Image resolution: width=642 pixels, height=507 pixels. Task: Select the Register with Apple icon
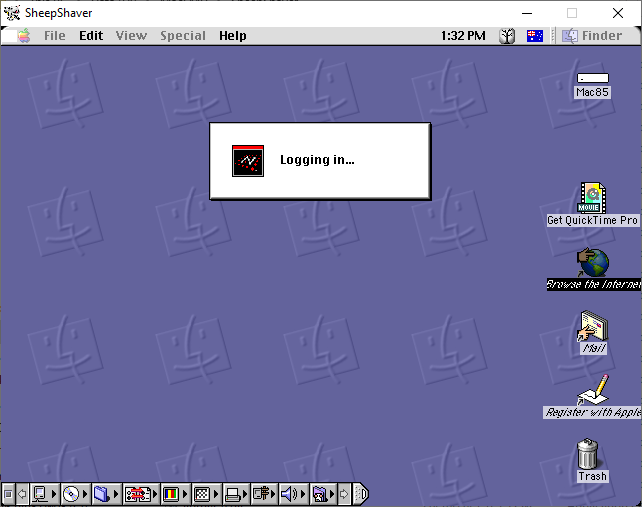click(593, 390)
